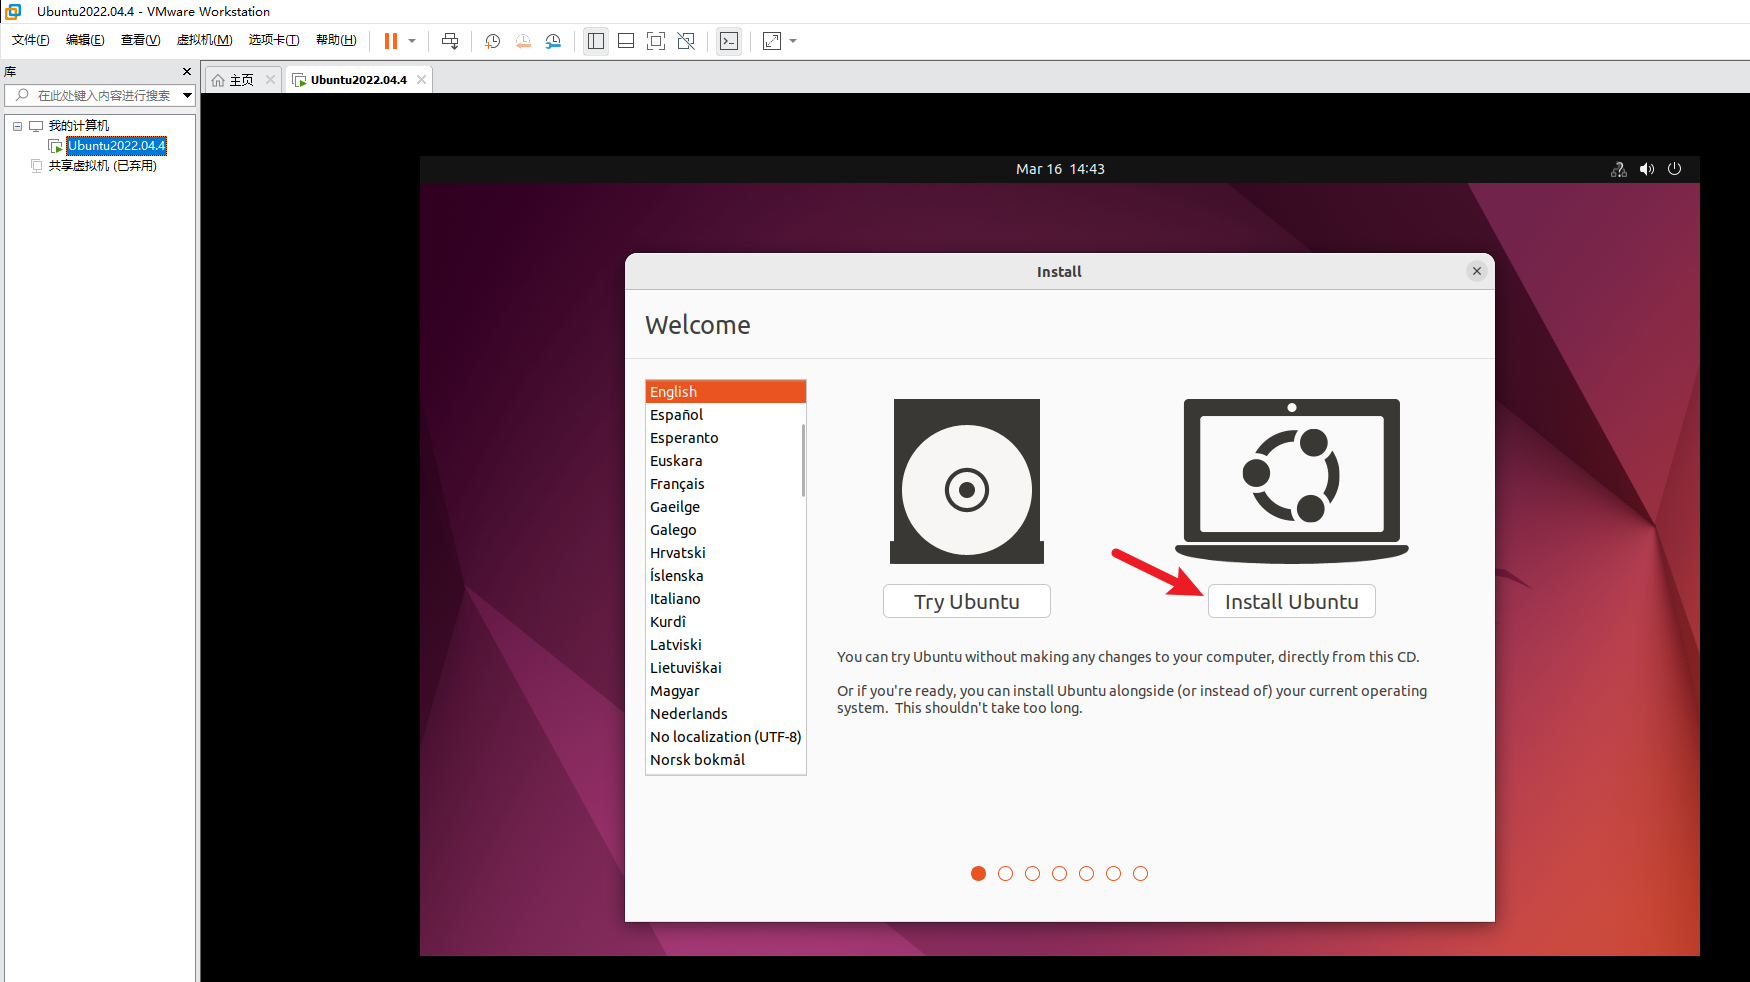Viewport: 1750px width, 982px height.
Task: Open the 查看(V) menu
Action: pos(140,40)
